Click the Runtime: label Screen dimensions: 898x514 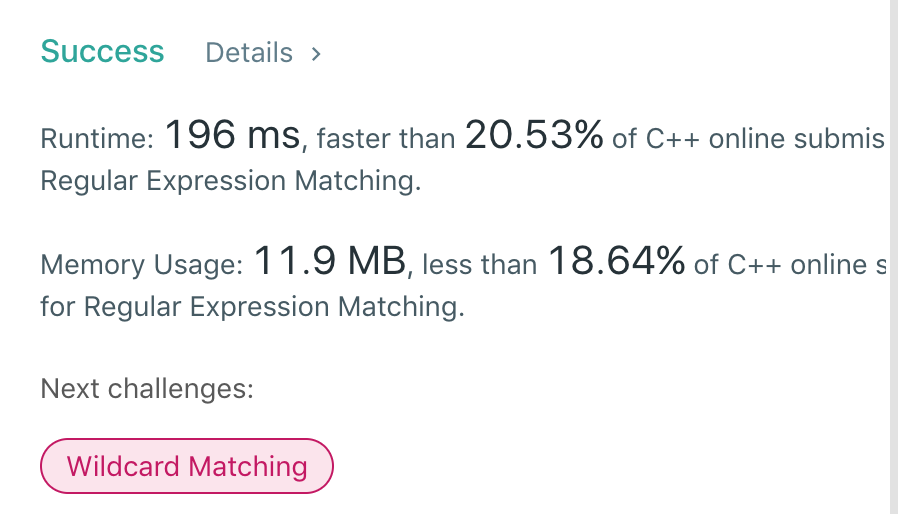tap(96, 138)
